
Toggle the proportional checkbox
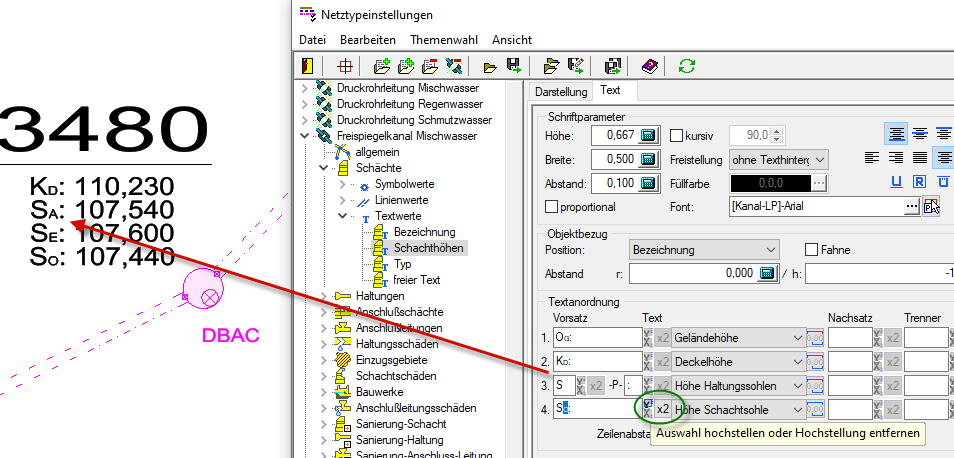pyautogui.click(x=552, y=207)
